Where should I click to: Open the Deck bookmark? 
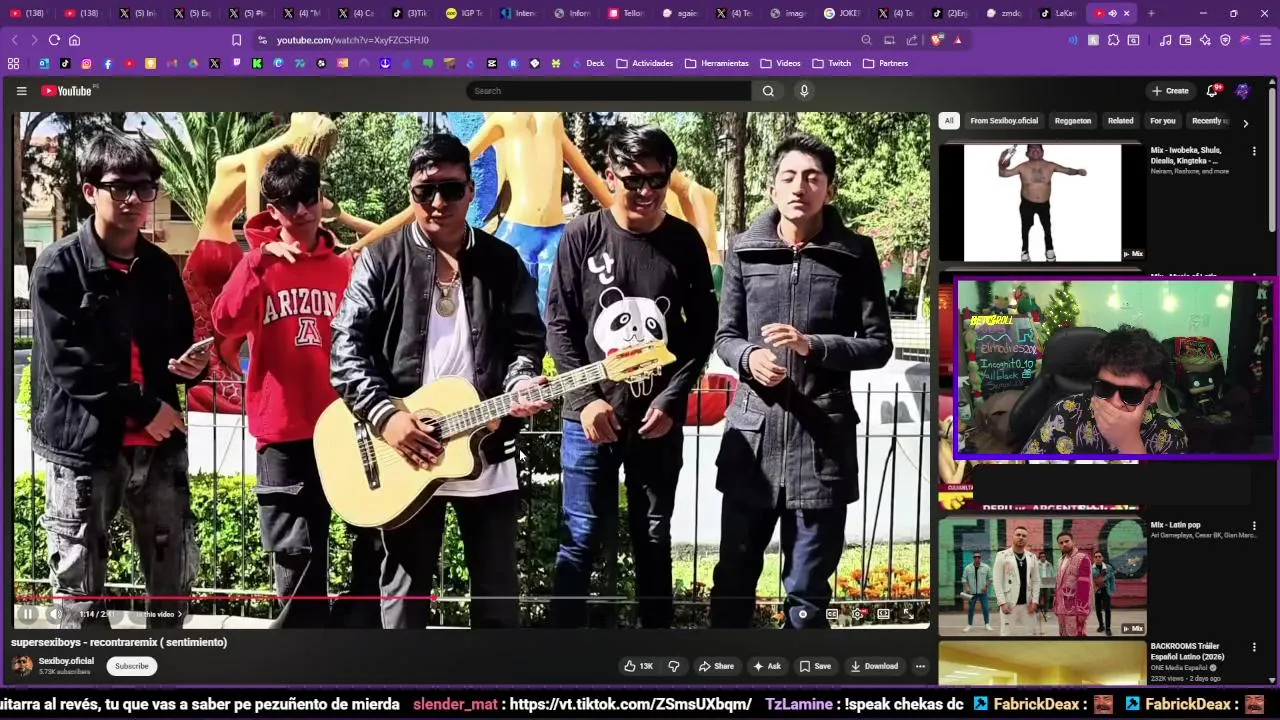[x=588, y=63]
